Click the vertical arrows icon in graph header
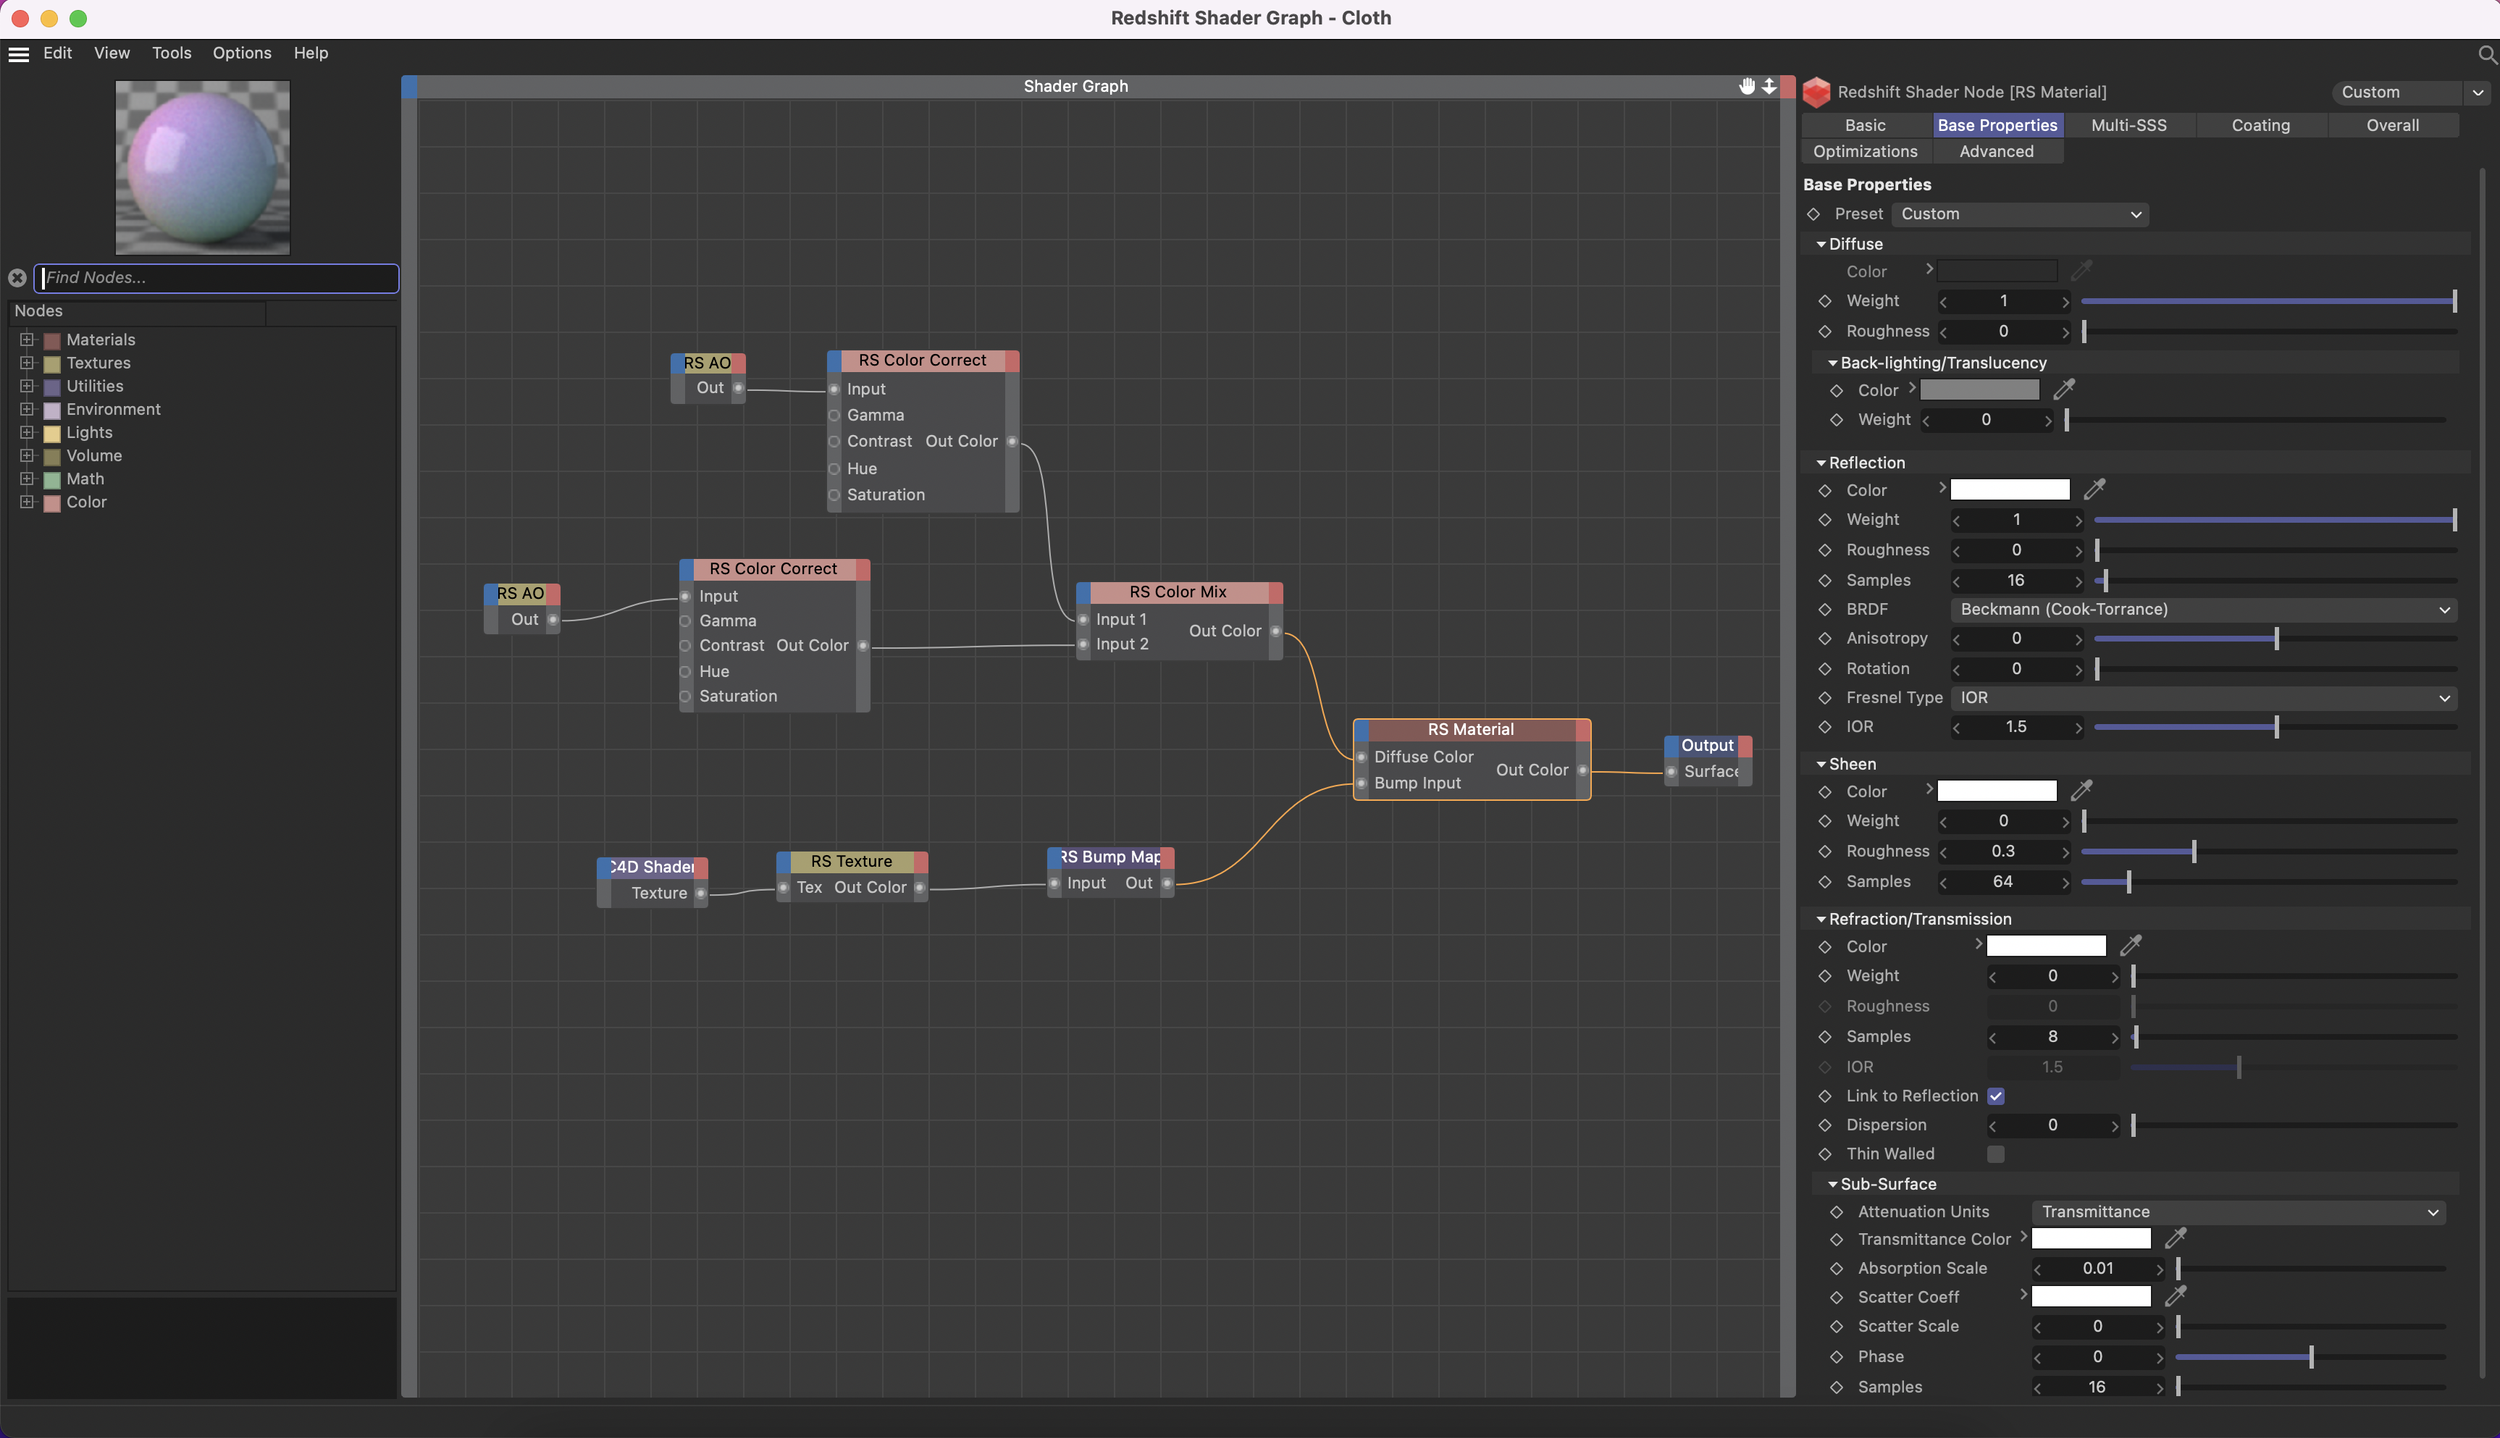The image size is (2500, 1438). 1769,86
